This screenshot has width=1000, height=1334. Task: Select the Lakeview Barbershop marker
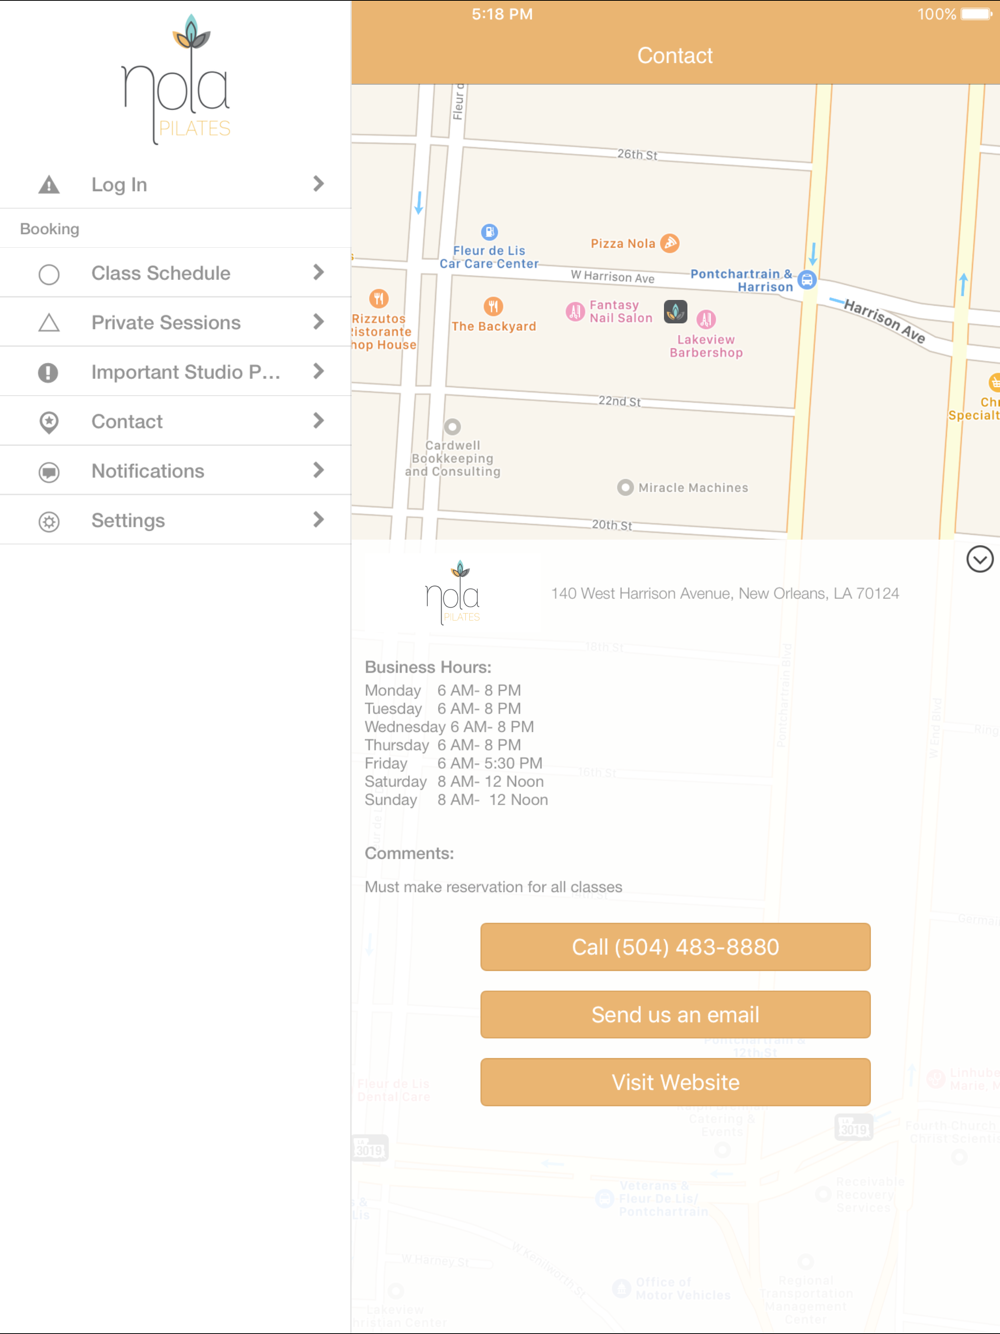click(706, 319)
